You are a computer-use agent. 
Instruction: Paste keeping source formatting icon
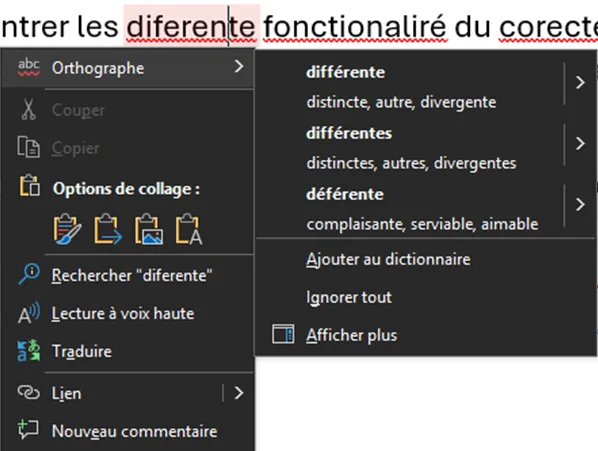click(x=68, y=229)
